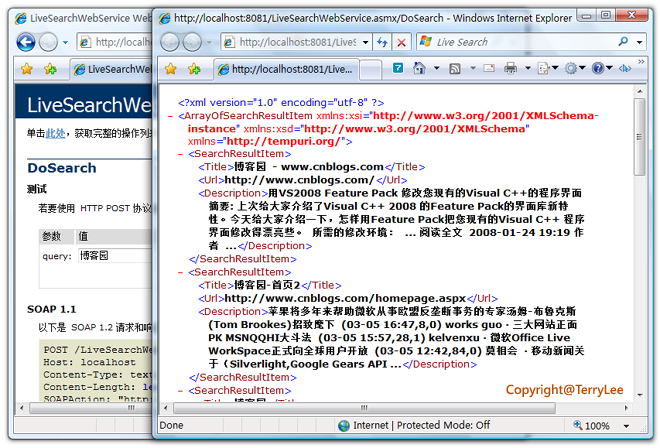This screenshot has height=448, width=660.
Task: Collapse third SearchResultItem XML node
Action: [x=181, y=391]
